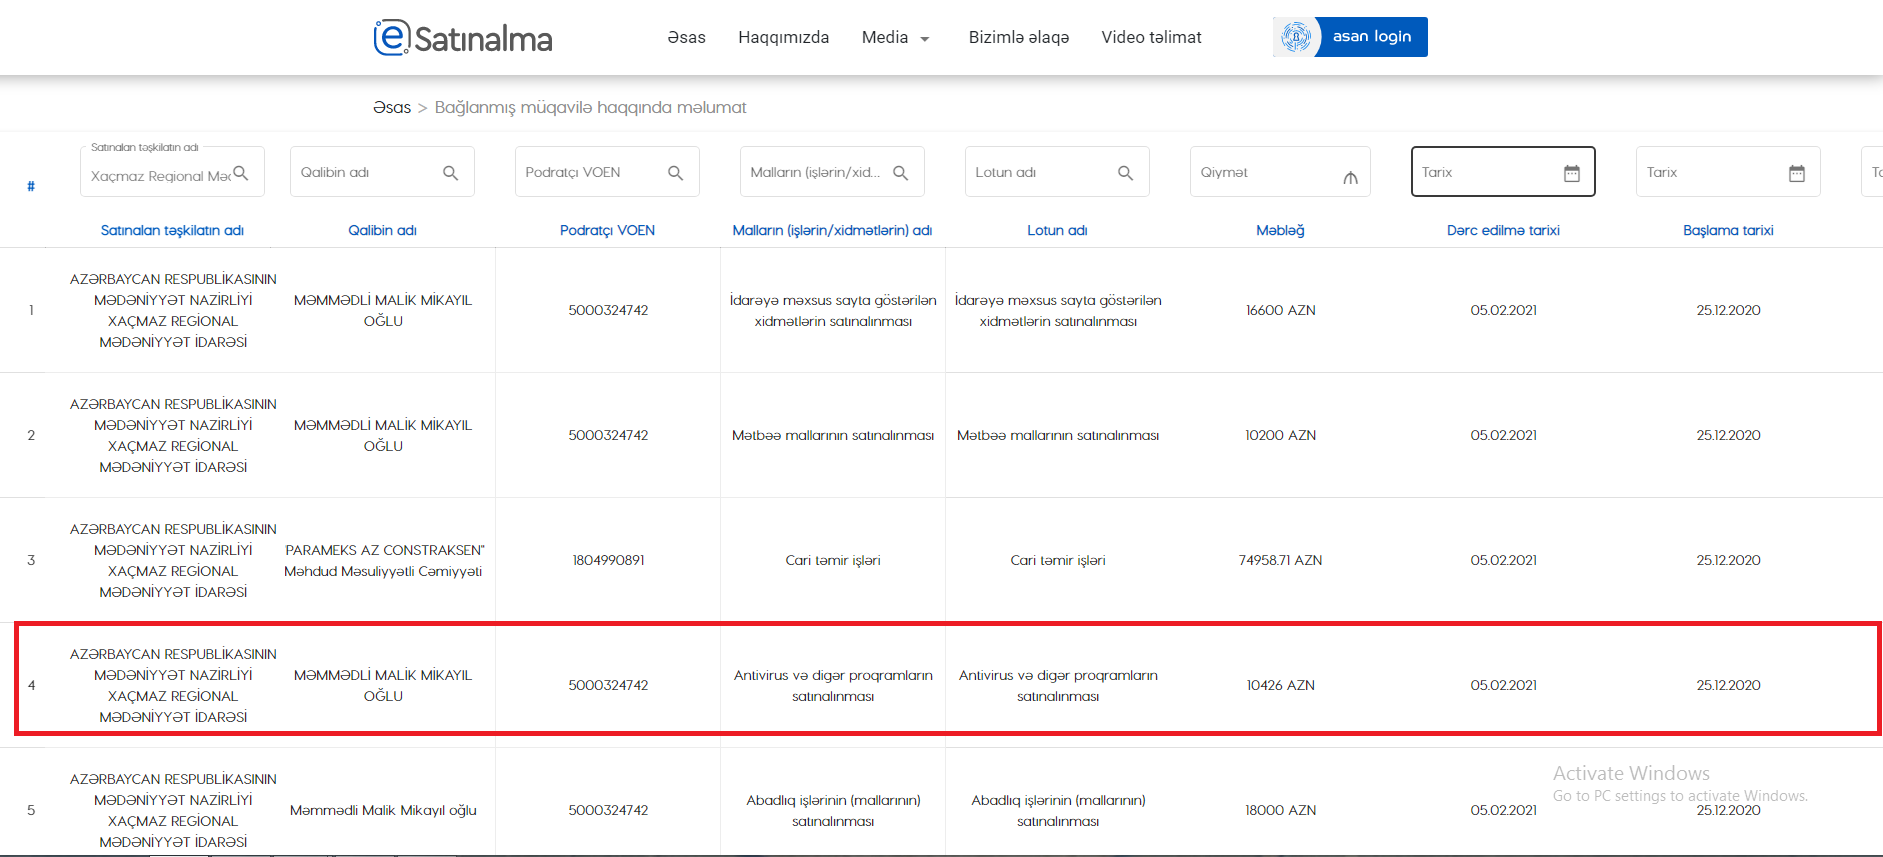Sort by Məbləğ column header

pos(1280,230)
